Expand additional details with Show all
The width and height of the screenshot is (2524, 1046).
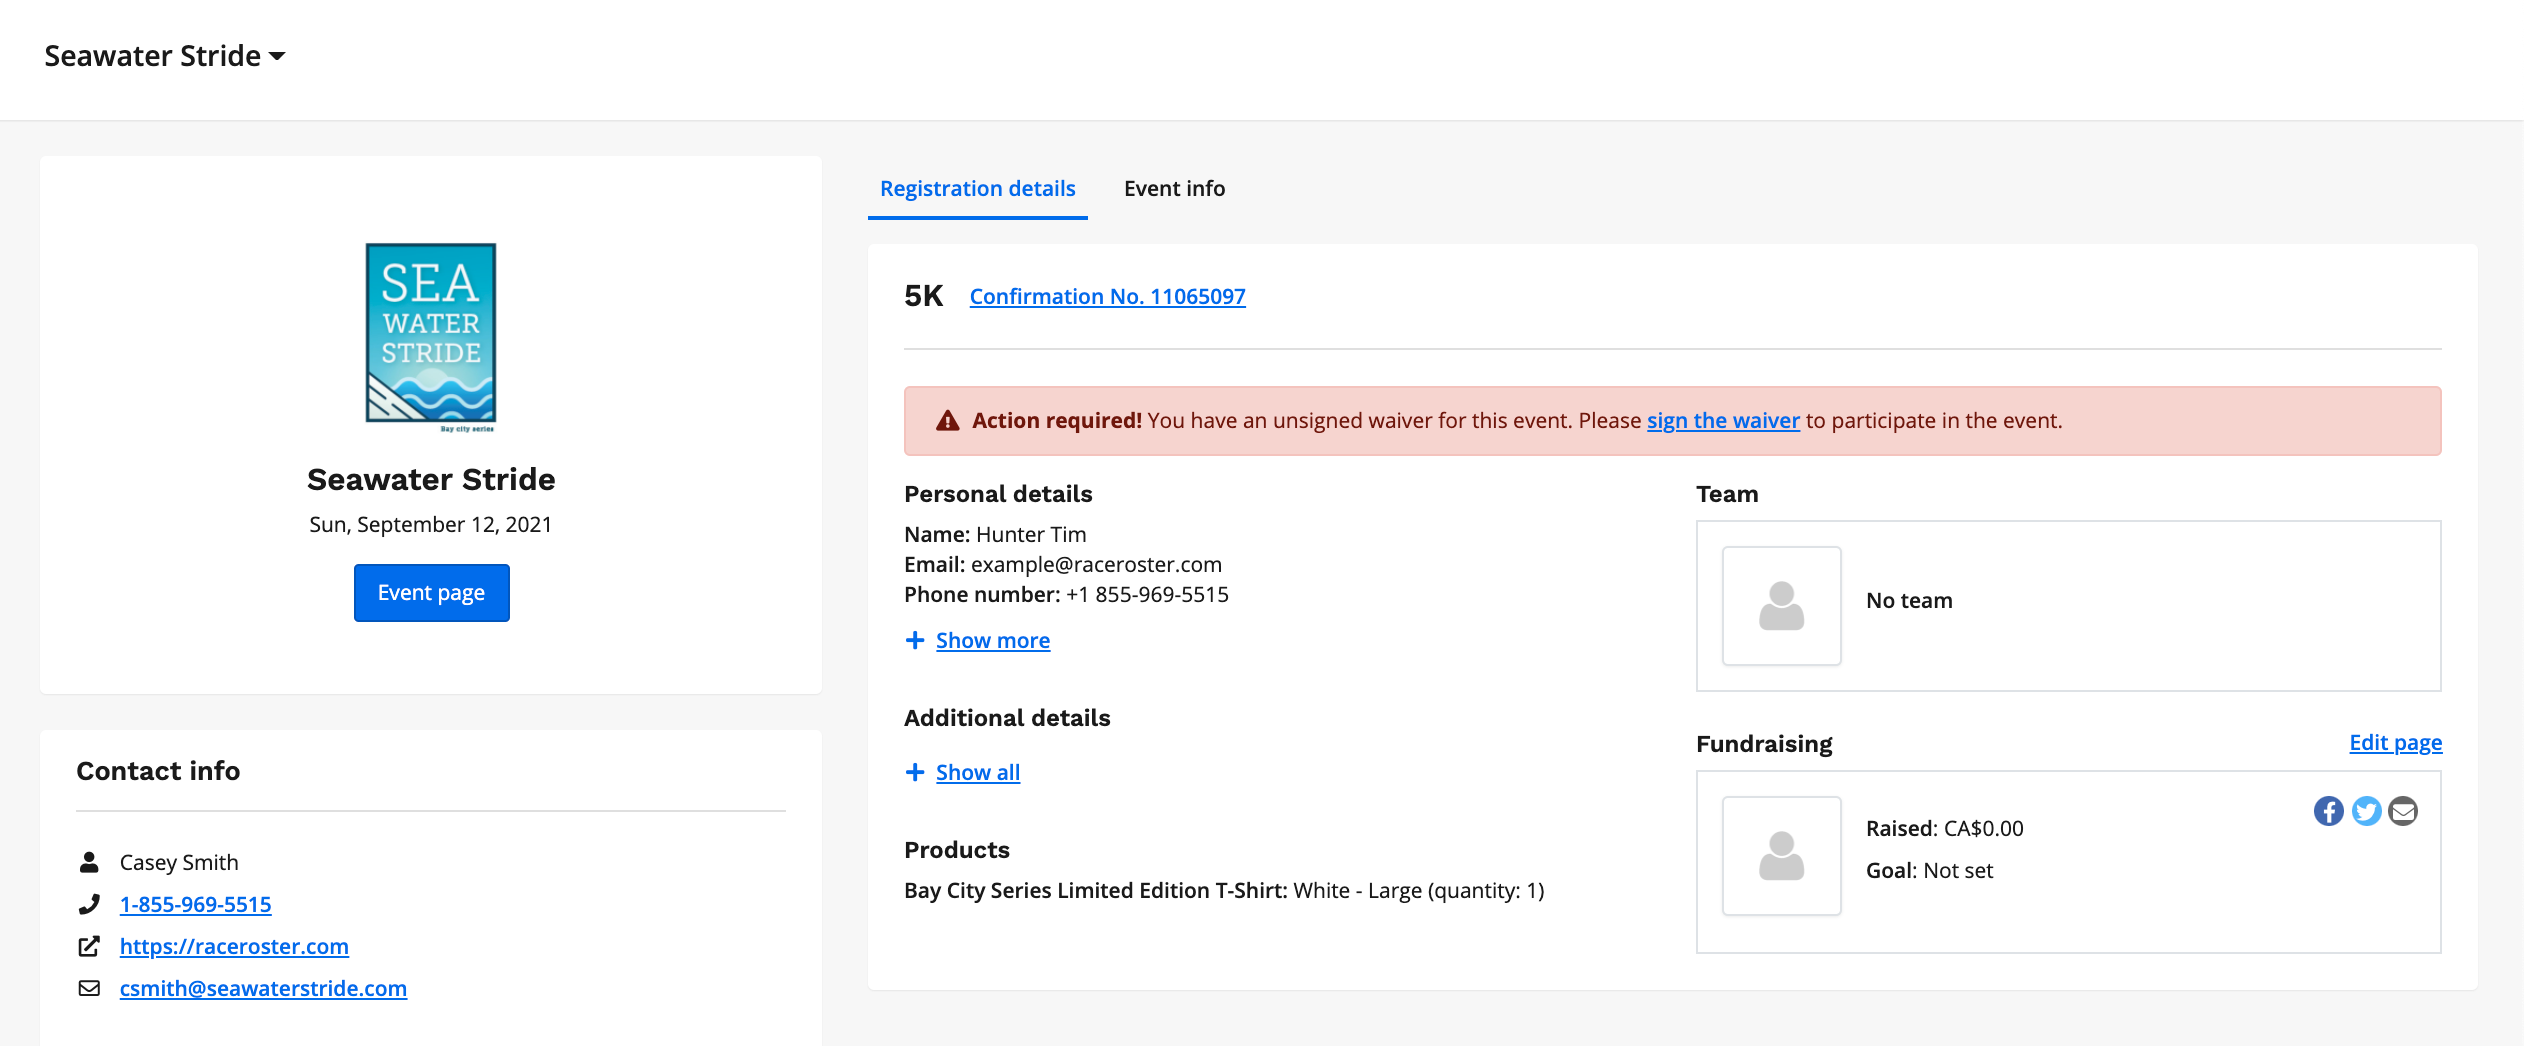977,772
